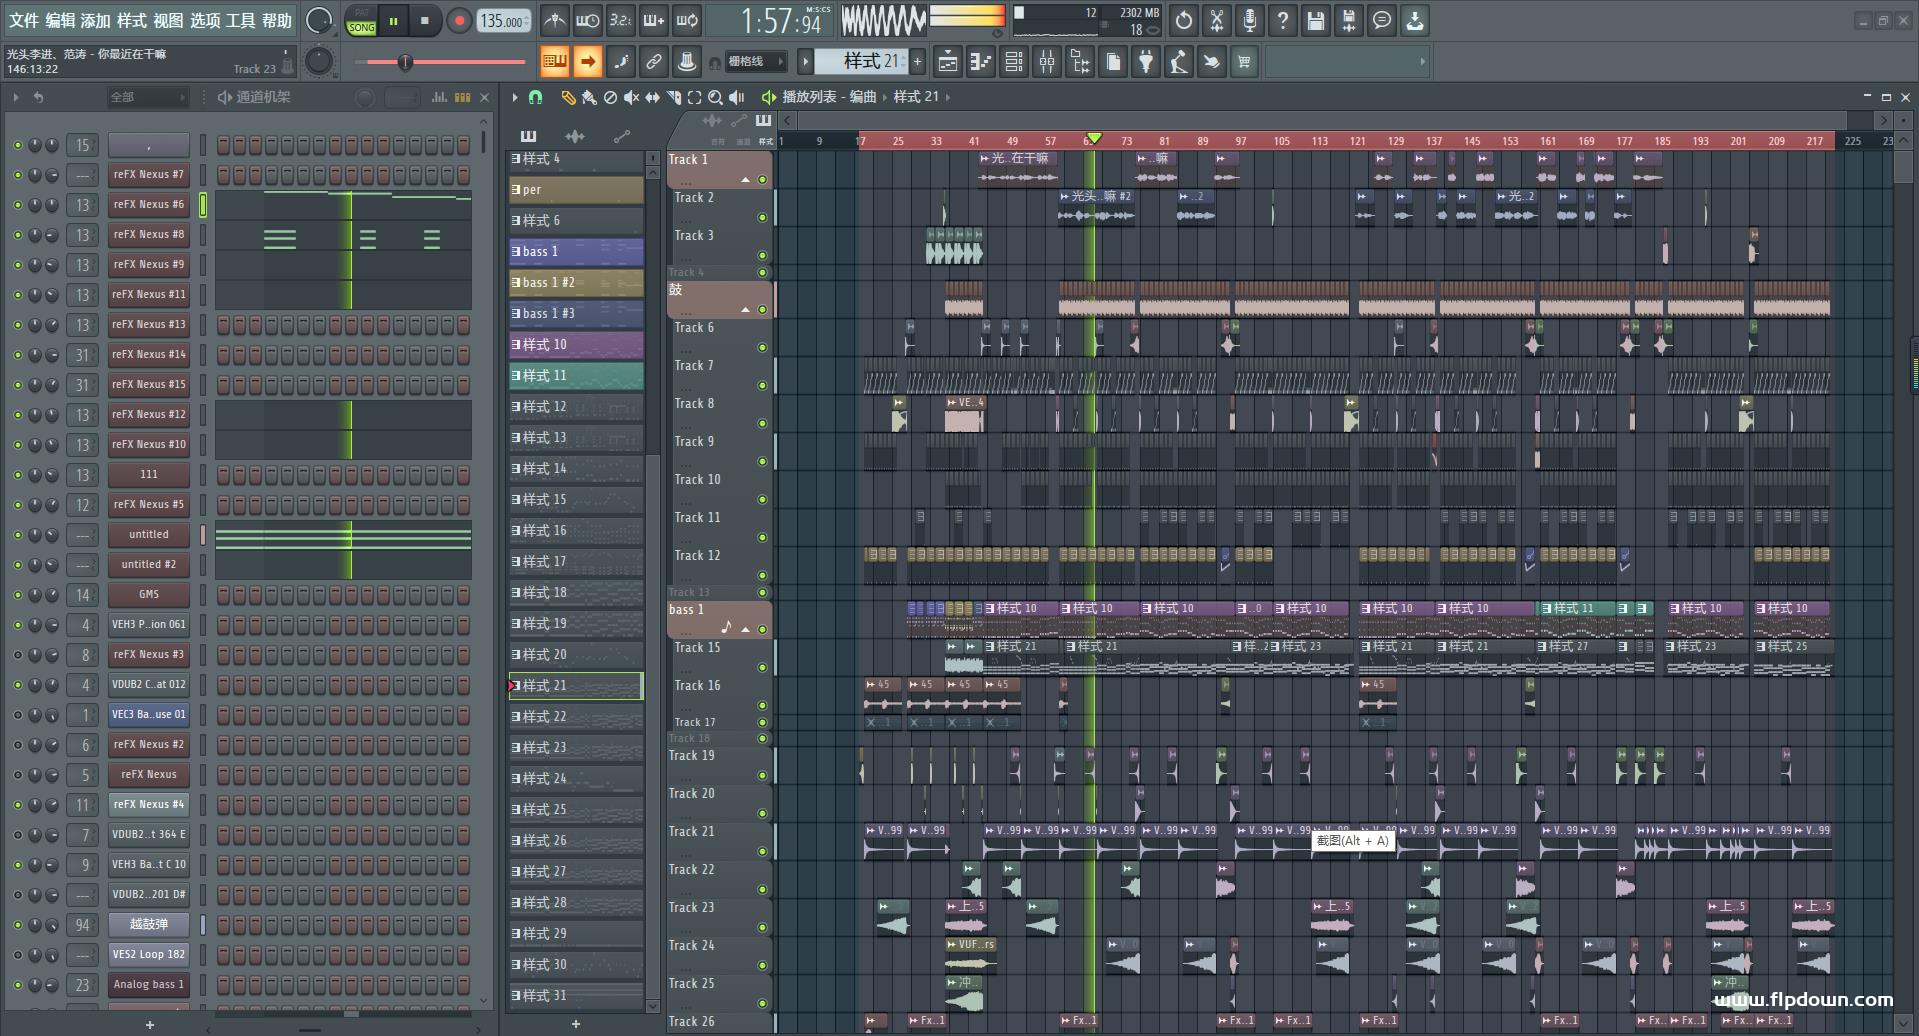Image resolution: width=1919 pixels, height=1036 pixels.
Task: Click the red record button
Action: coord(459,20)
